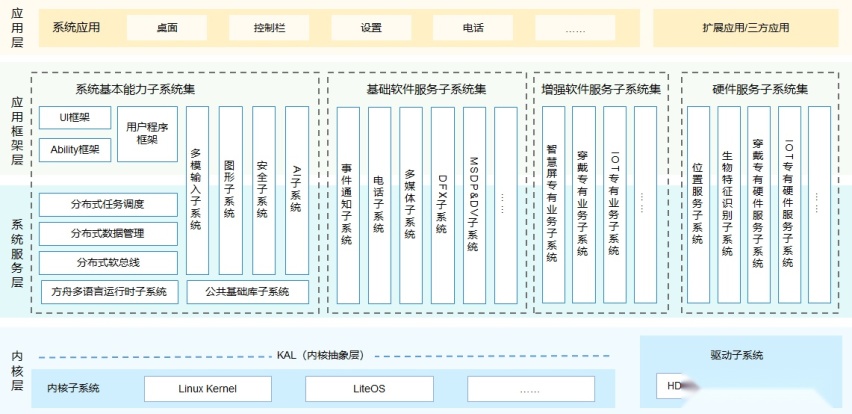Click the 设置 application box
The image size is (852, 414).
click(x=371, y=28)
